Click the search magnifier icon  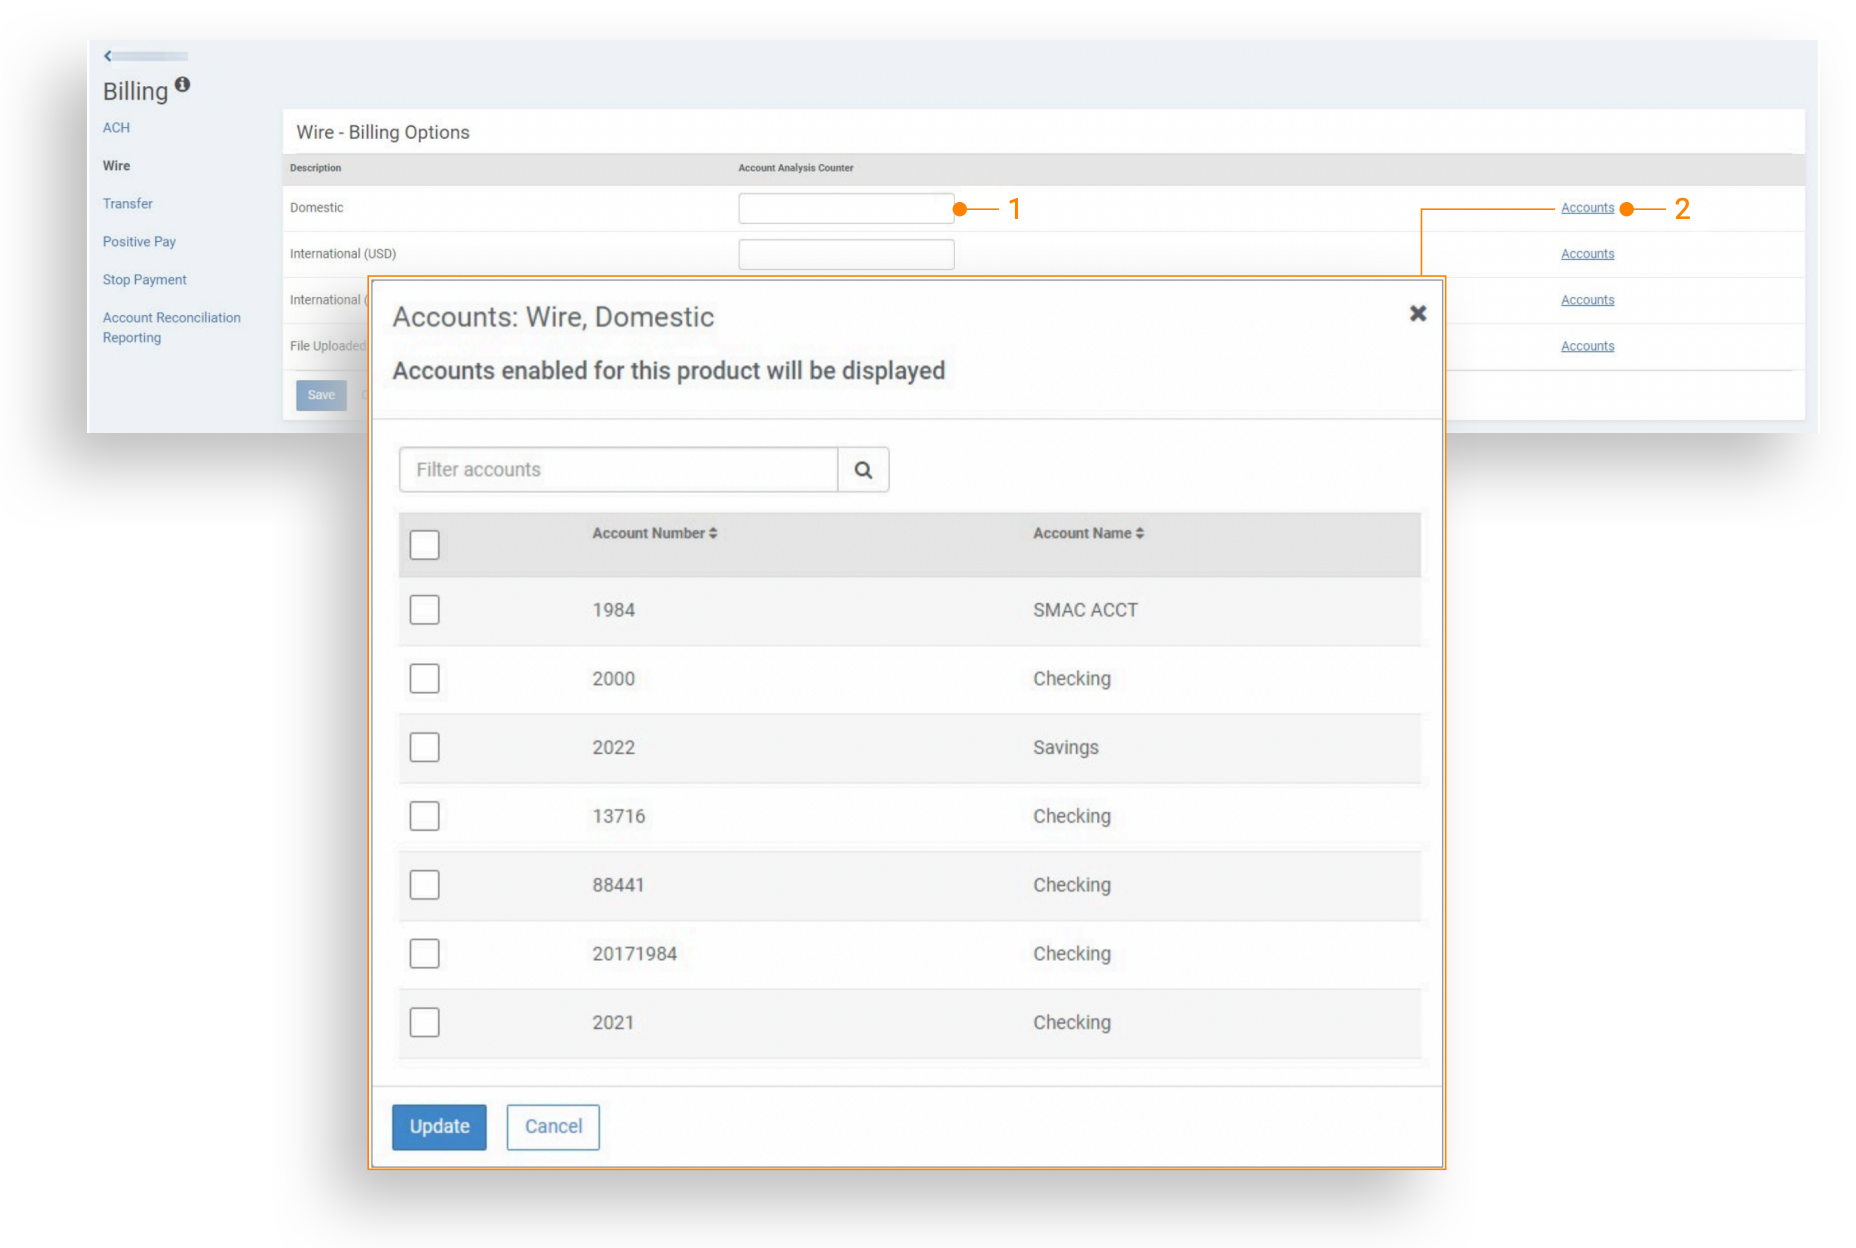tap(863, 470)
